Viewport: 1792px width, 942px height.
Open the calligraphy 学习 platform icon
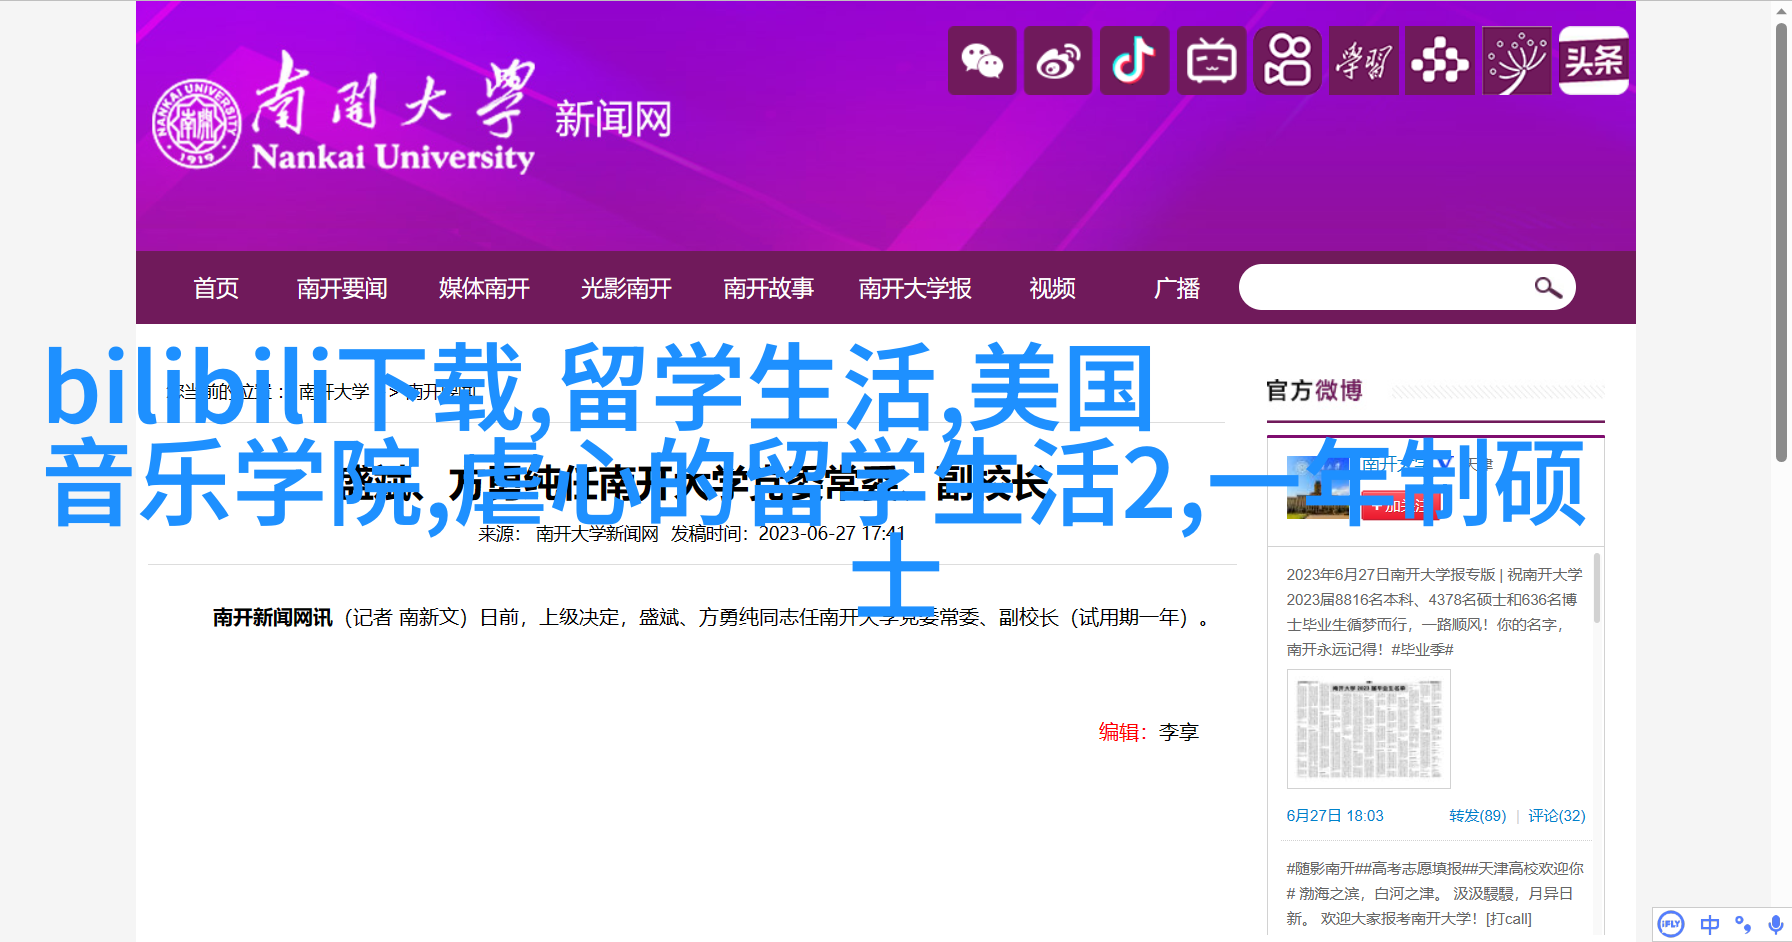(x=1364, y=61)
